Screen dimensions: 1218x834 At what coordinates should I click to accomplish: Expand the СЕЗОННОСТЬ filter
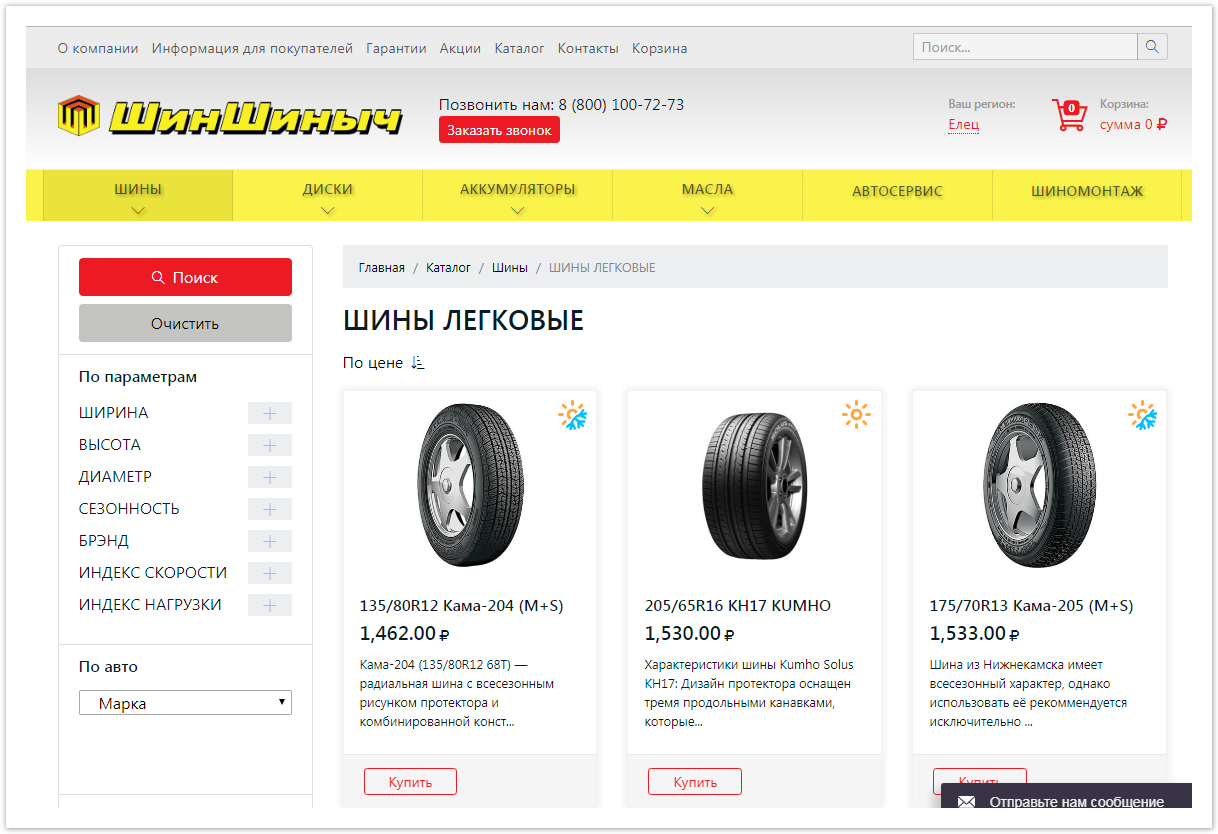(270, 509)
